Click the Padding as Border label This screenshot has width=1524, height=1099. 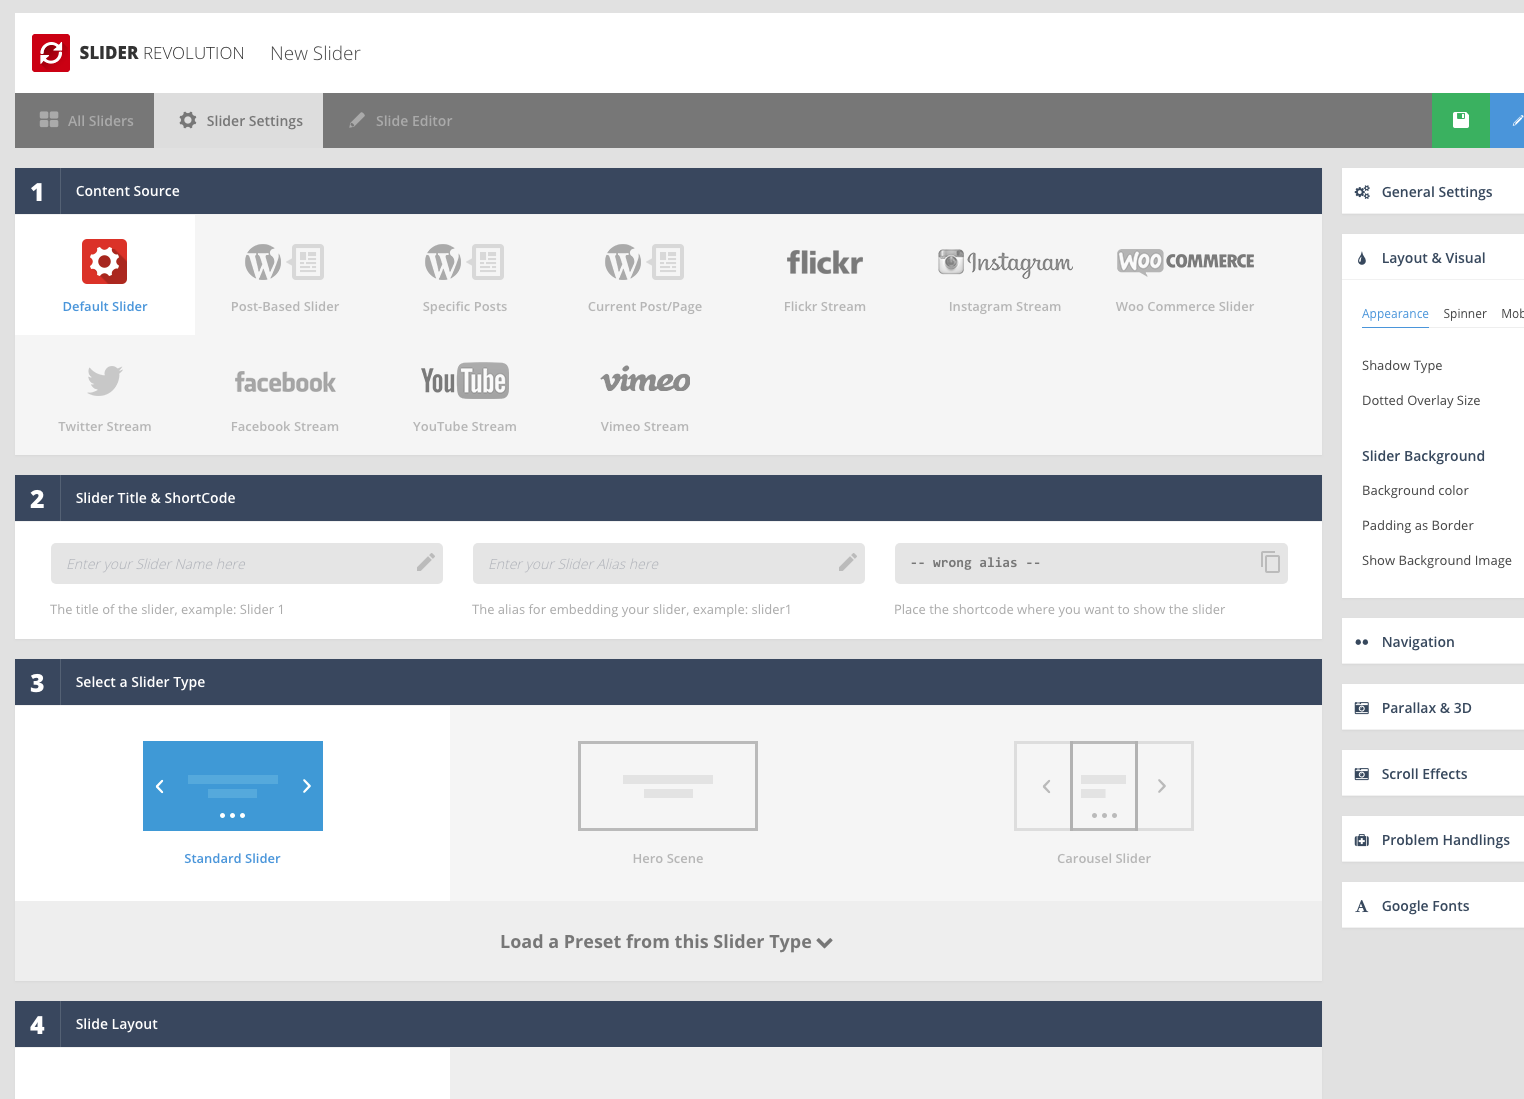point(1417,525)
